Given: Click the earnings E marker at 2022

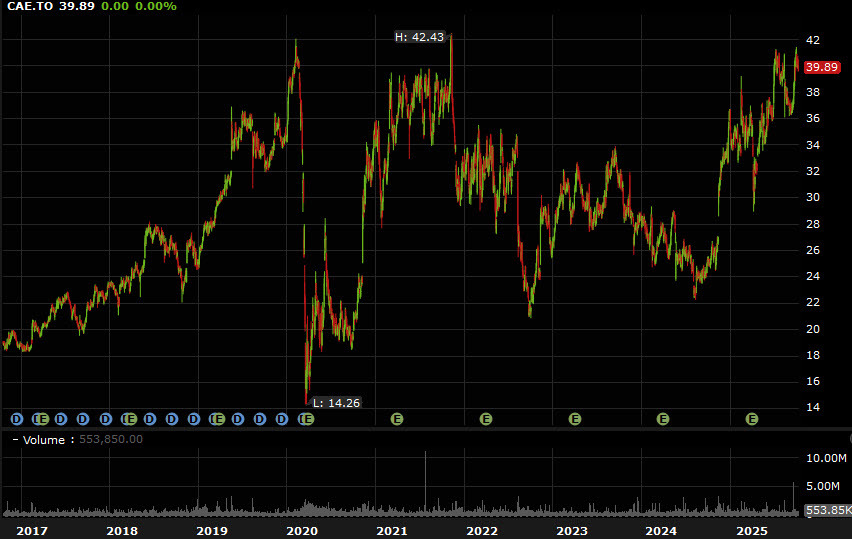Looking at the screenshot, I should coord(486,419).
